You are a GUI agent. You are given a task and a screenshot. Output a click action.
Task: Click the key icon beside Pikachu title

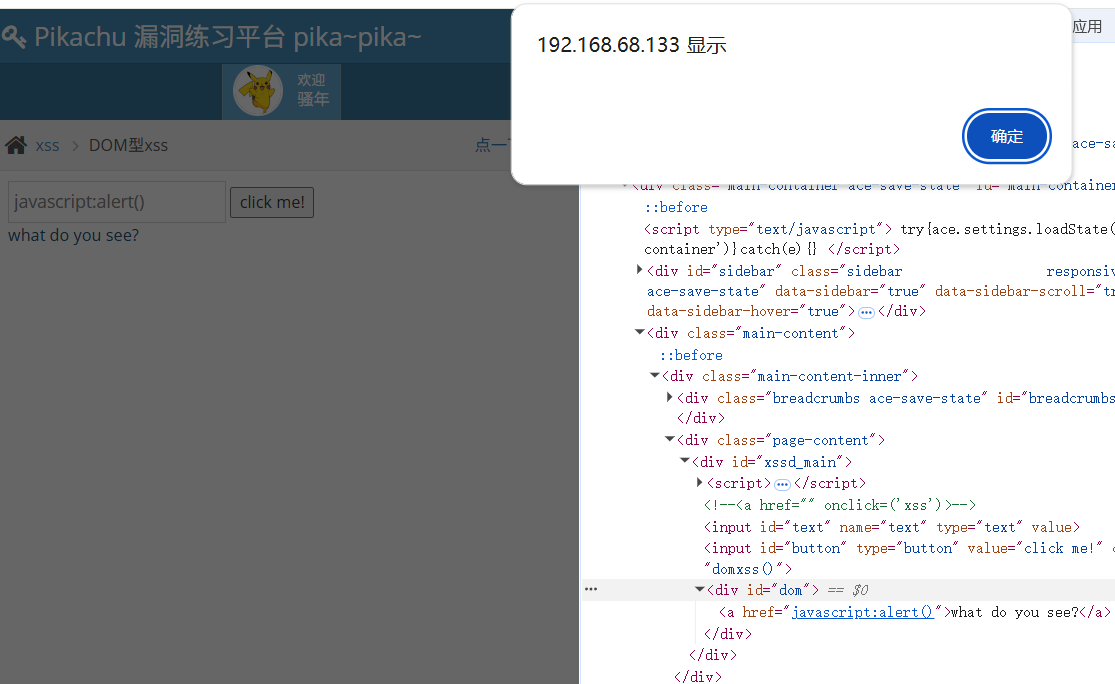click(14, 36)
